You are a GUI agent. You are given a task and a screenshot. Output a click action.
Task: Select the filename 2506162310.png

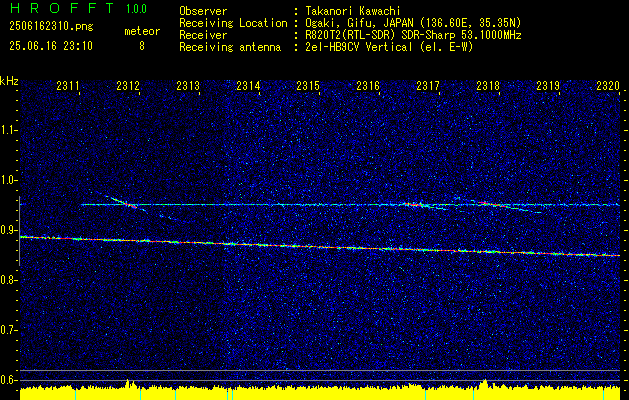point(51,27)
